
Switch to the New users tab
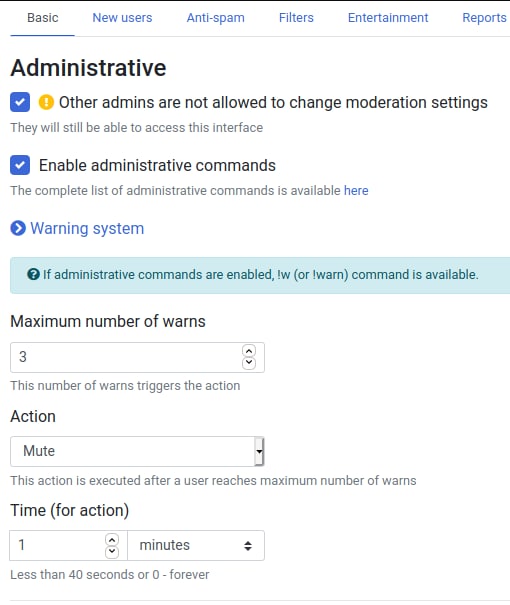coord(122,18)
